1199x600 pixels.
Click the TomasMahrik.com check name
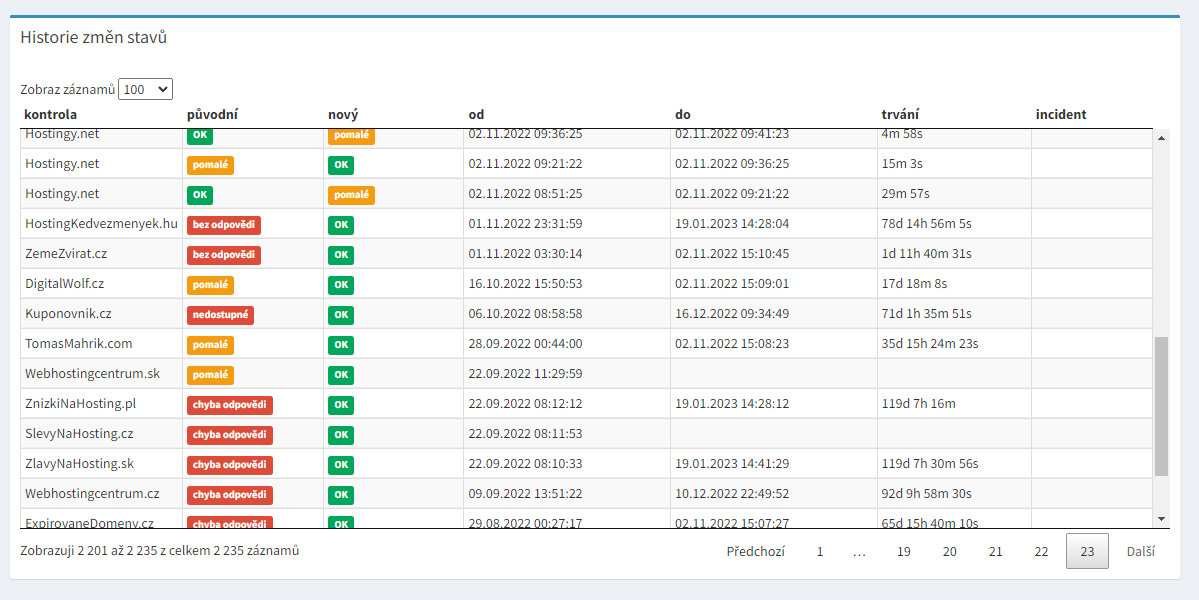(78, 343)
